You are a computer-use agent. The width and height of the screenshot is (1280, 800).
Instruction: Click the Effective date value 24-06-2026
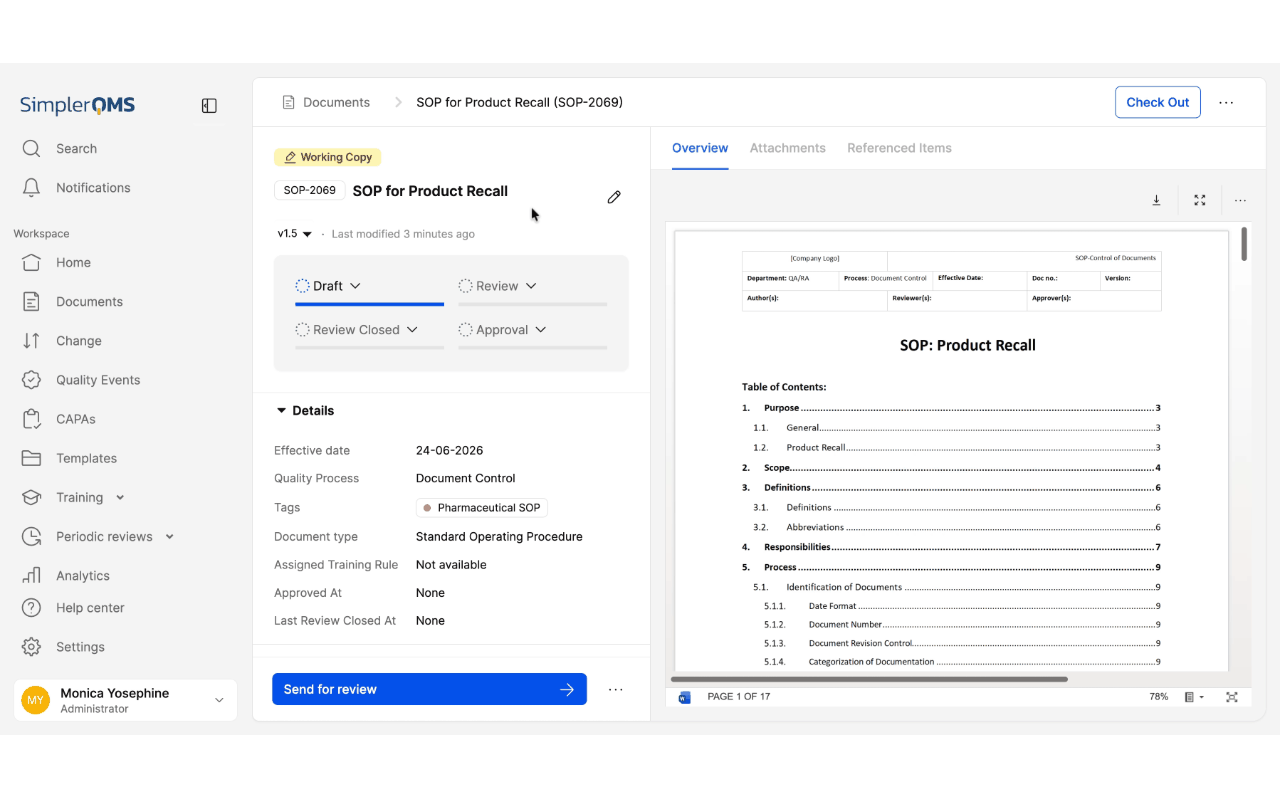(449, 451)
